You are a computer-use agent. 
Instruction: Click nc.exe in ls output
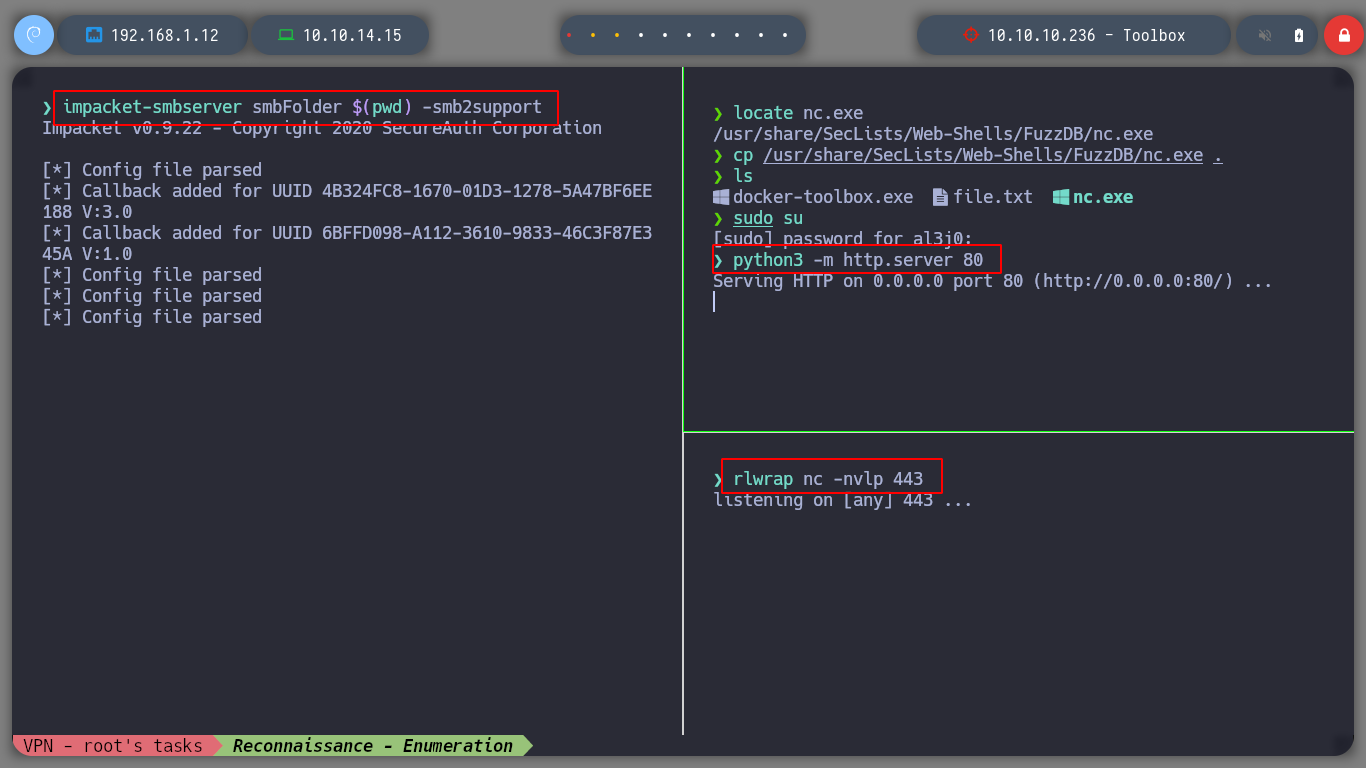click(x=1103, y=197)
